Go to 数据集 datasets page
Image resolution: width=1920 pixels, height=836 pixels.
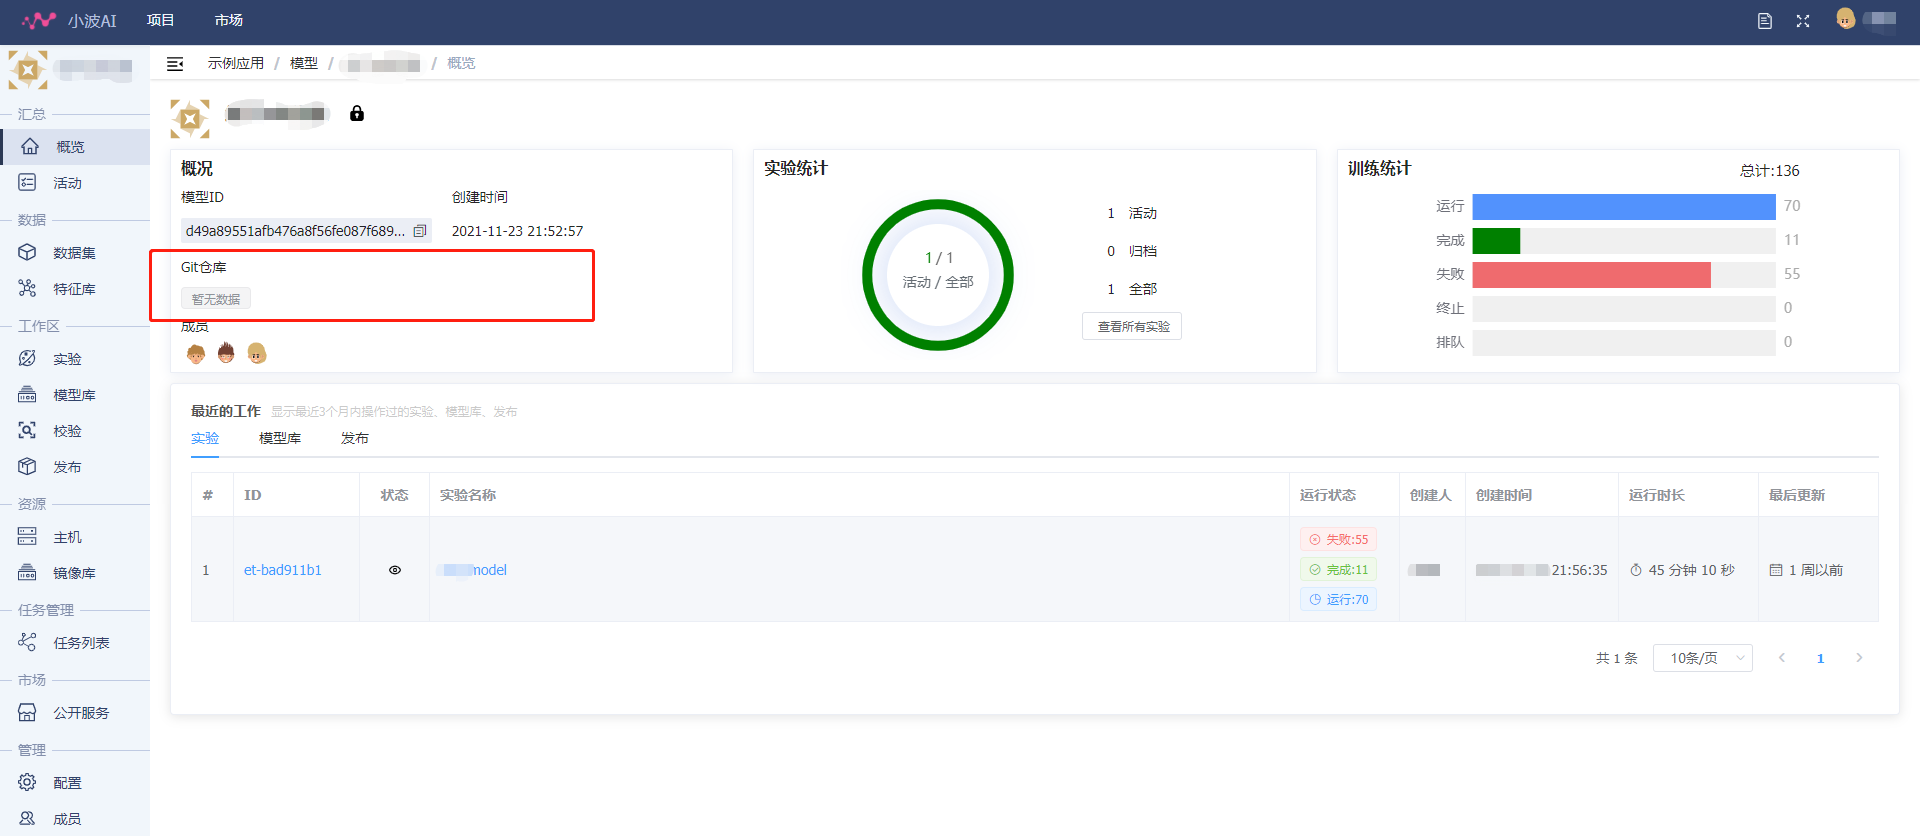75,253
